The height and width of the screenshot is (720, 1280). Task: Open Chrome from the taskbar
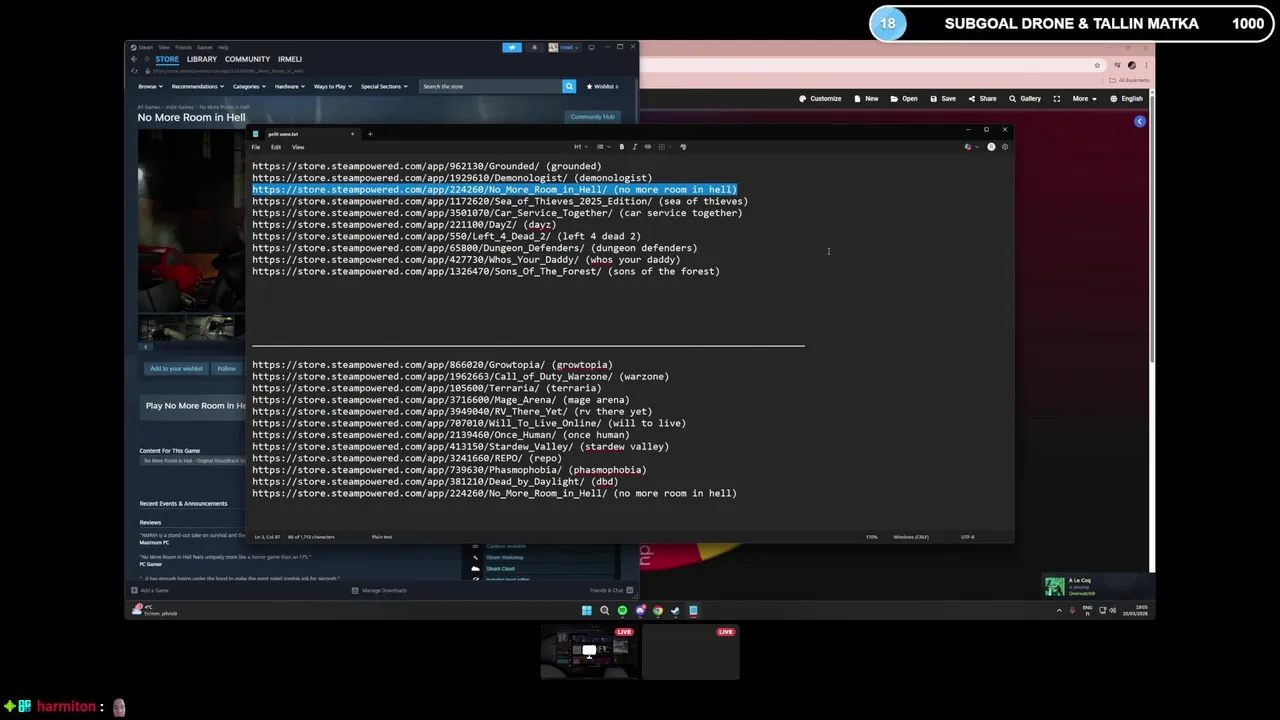coord(658,610)
